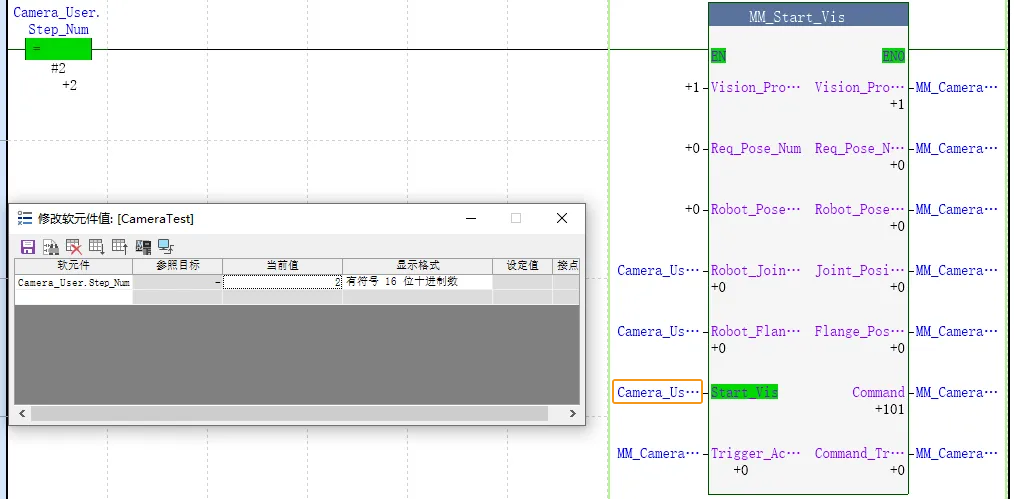Click MM_Camera… operand wired to Trigger_Ac…

[658, 453]
